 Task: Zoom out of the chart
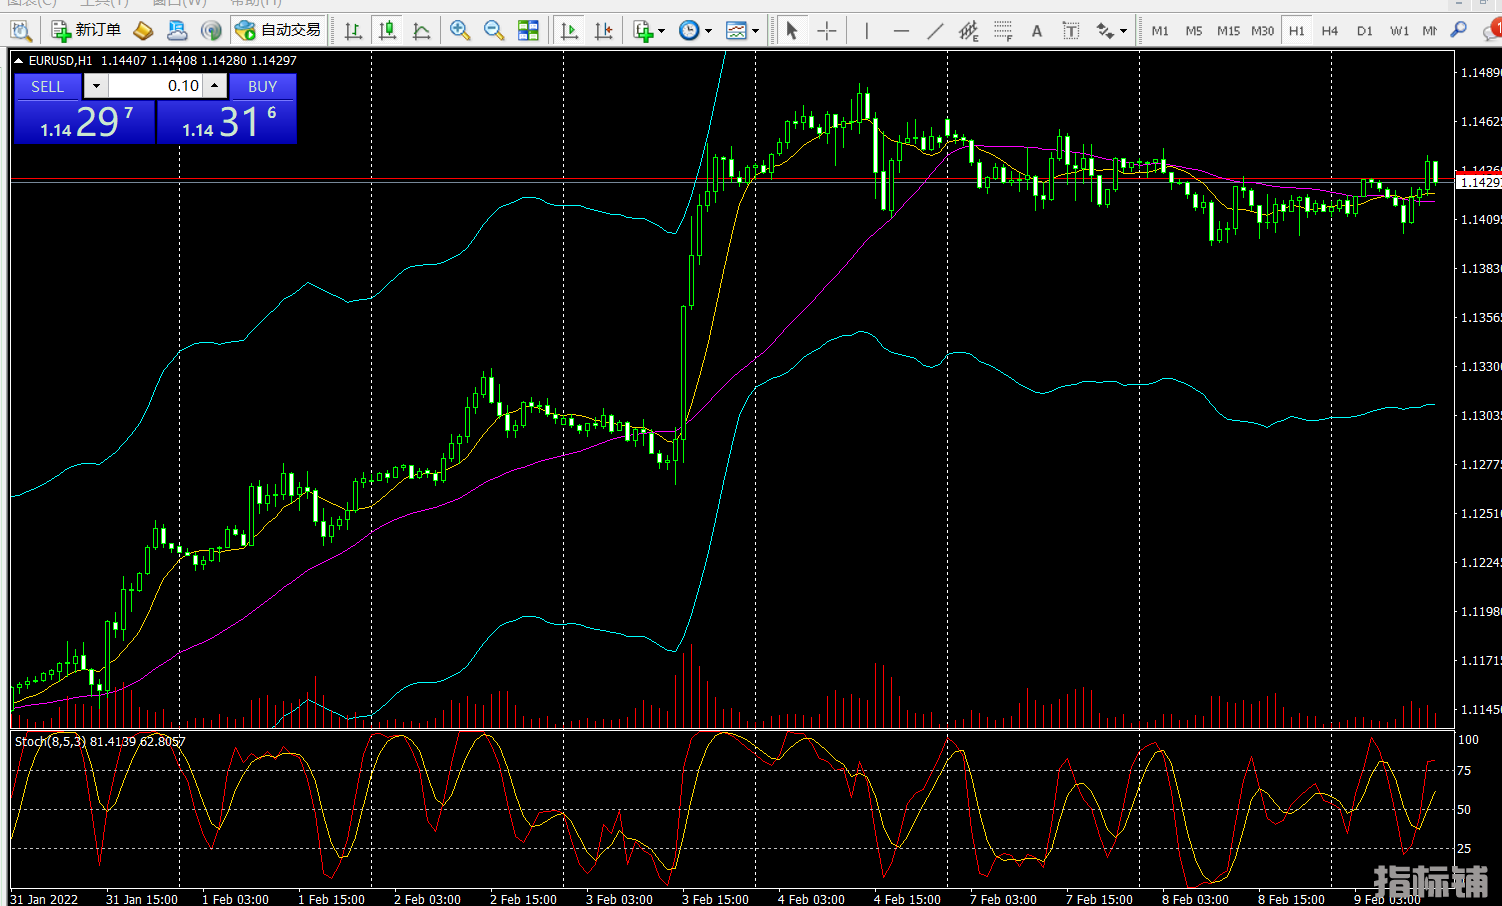(x=493, y=31)
